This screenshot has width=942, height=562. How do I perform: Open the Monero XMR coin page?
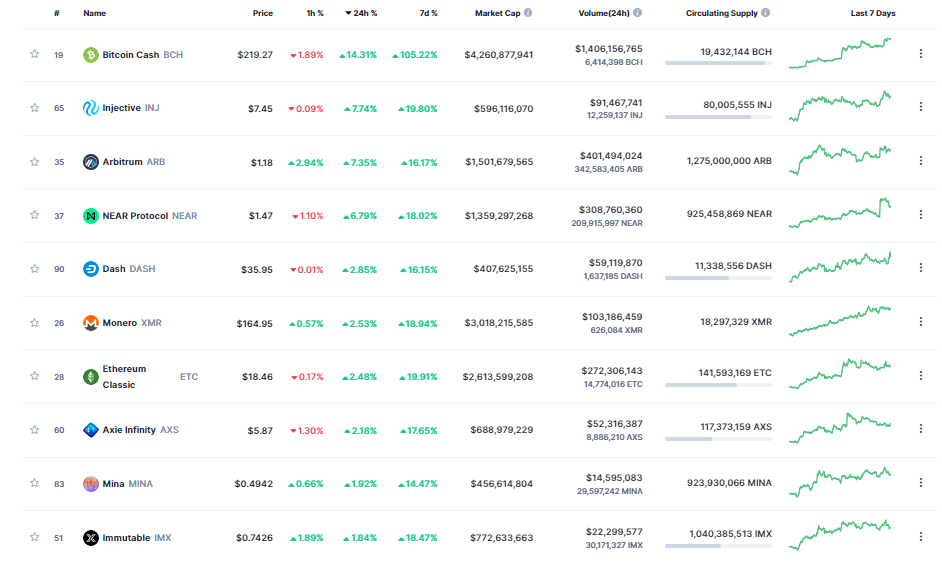[132, 323]
